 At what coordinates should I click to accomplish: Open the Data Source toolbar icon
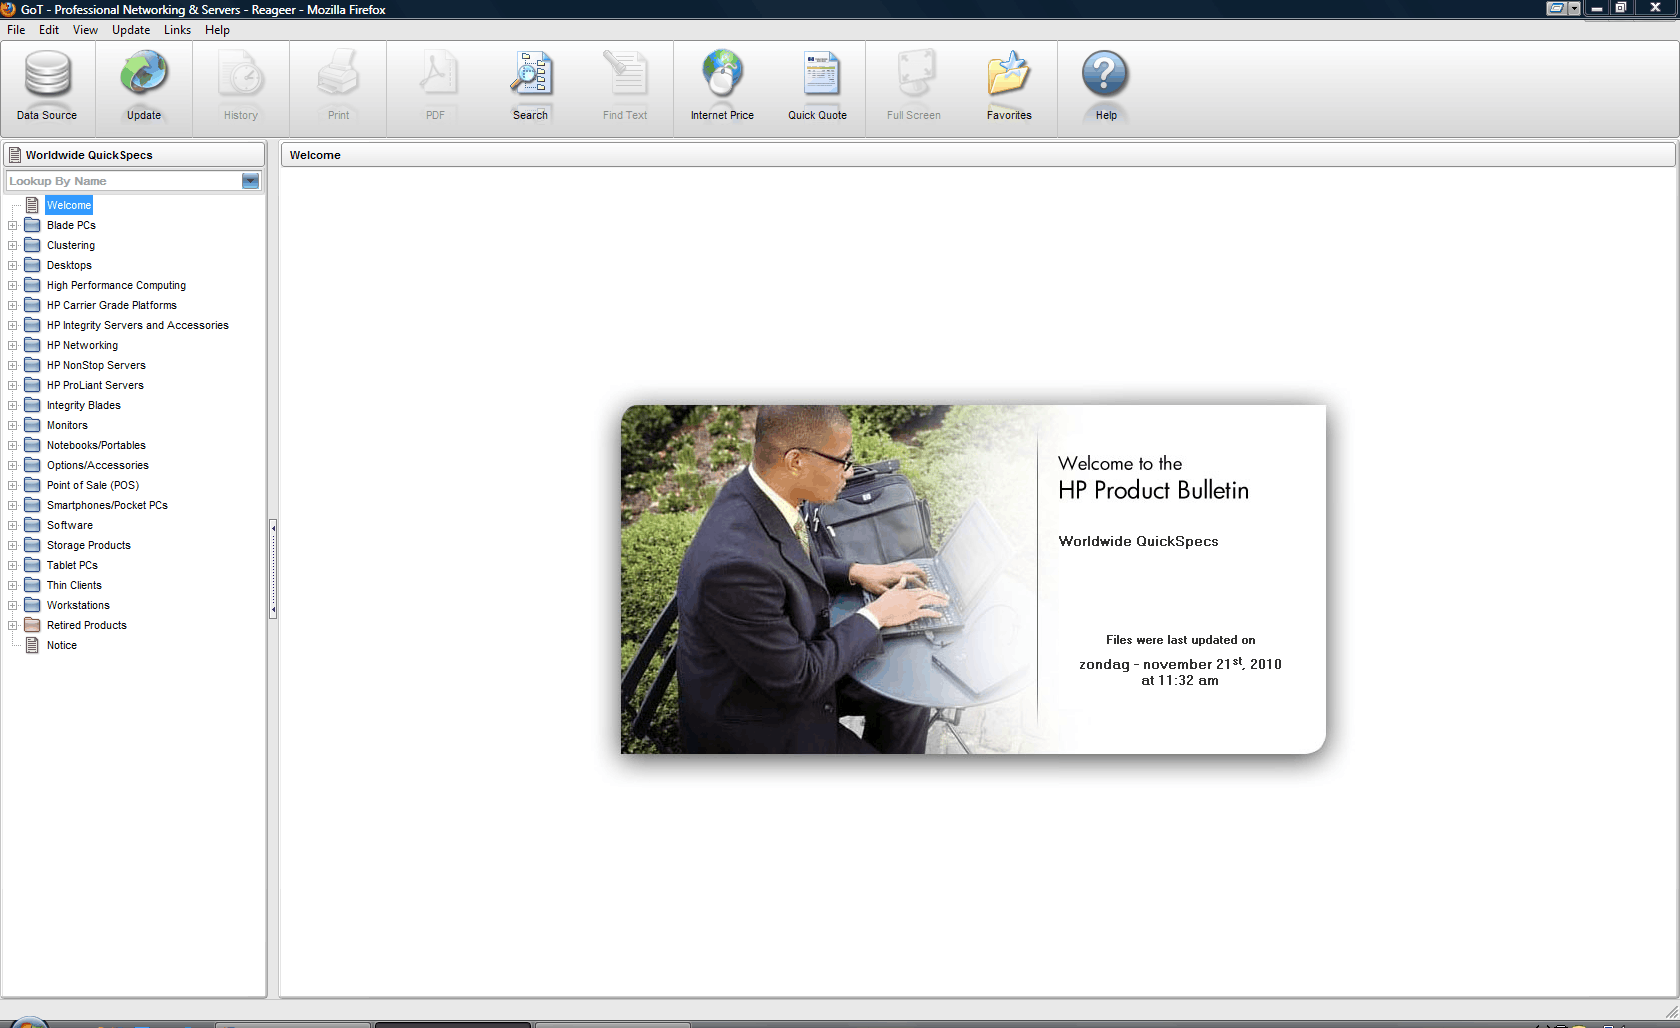click(47, 75)
